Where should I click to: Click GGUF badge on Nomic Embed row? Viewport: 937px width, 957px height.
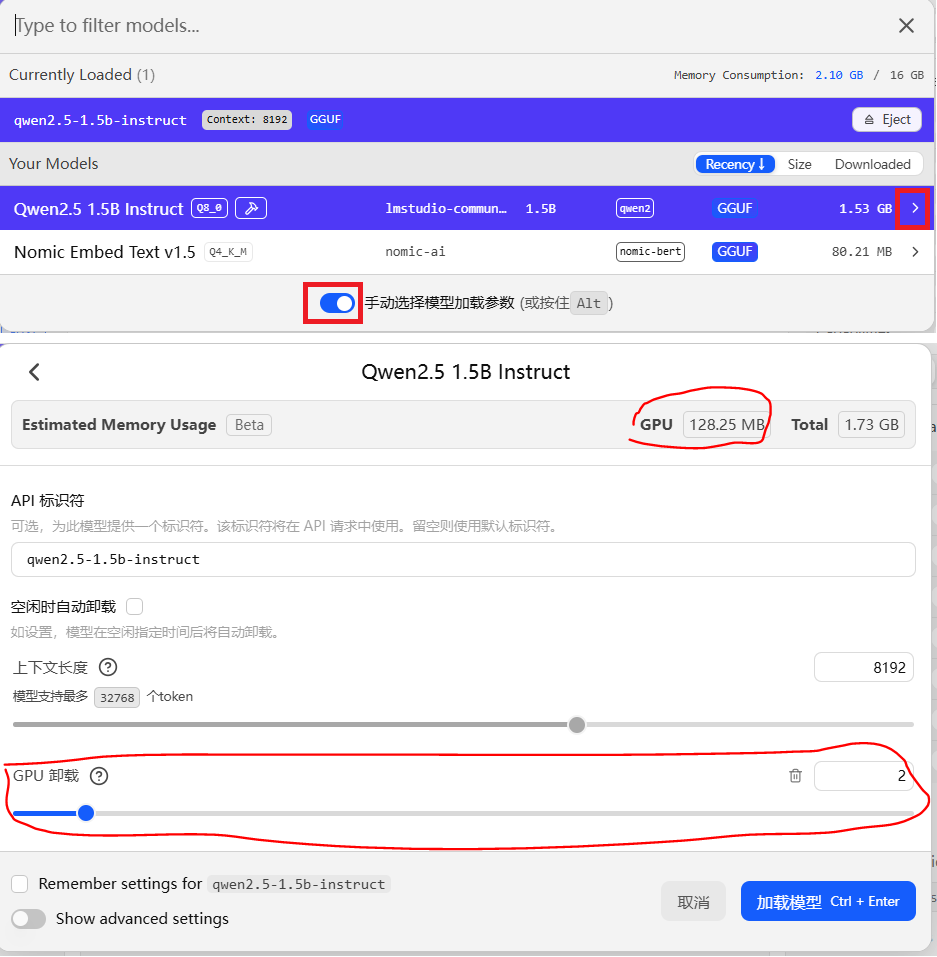[x=734, y=251]
